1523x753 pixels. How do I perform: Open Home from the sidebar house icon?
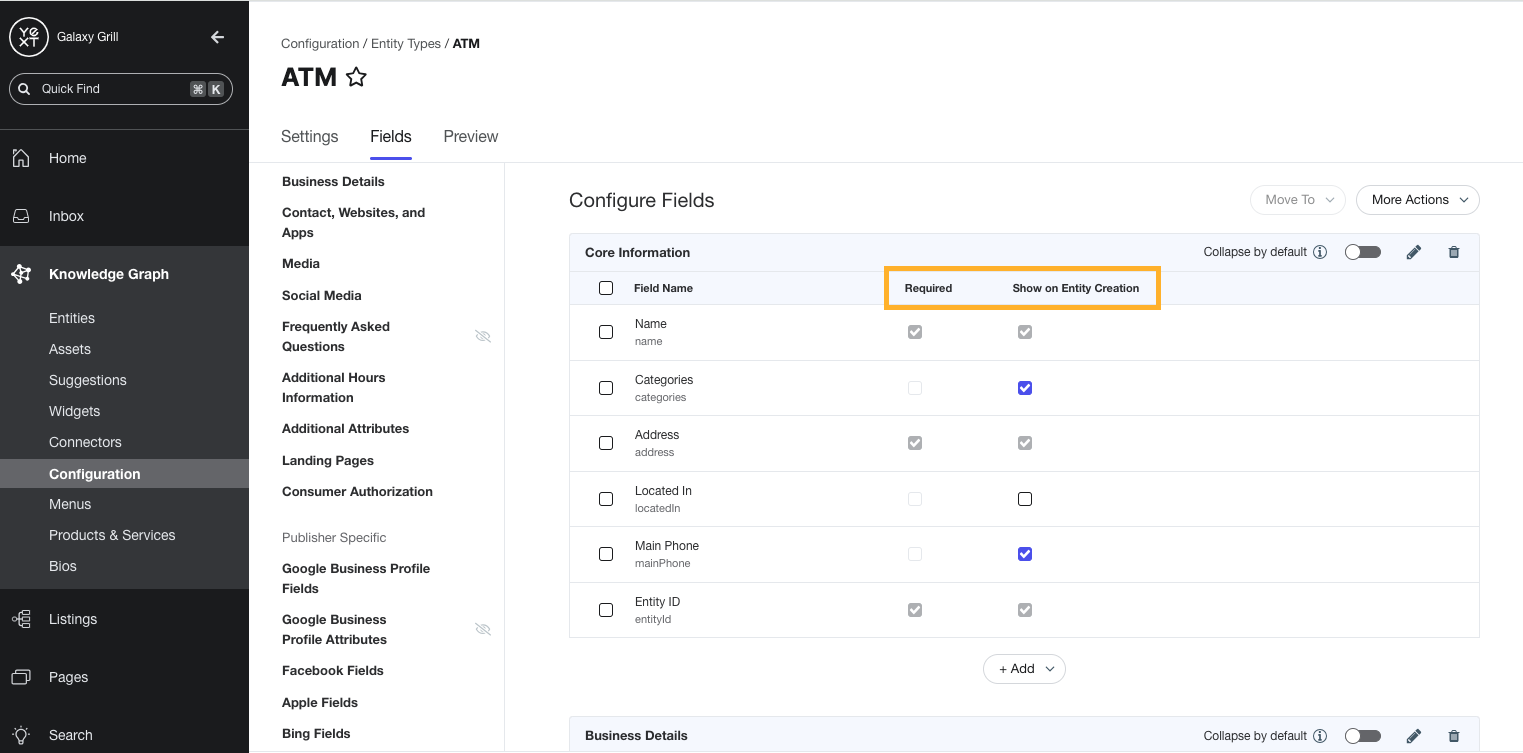[21, 158]
